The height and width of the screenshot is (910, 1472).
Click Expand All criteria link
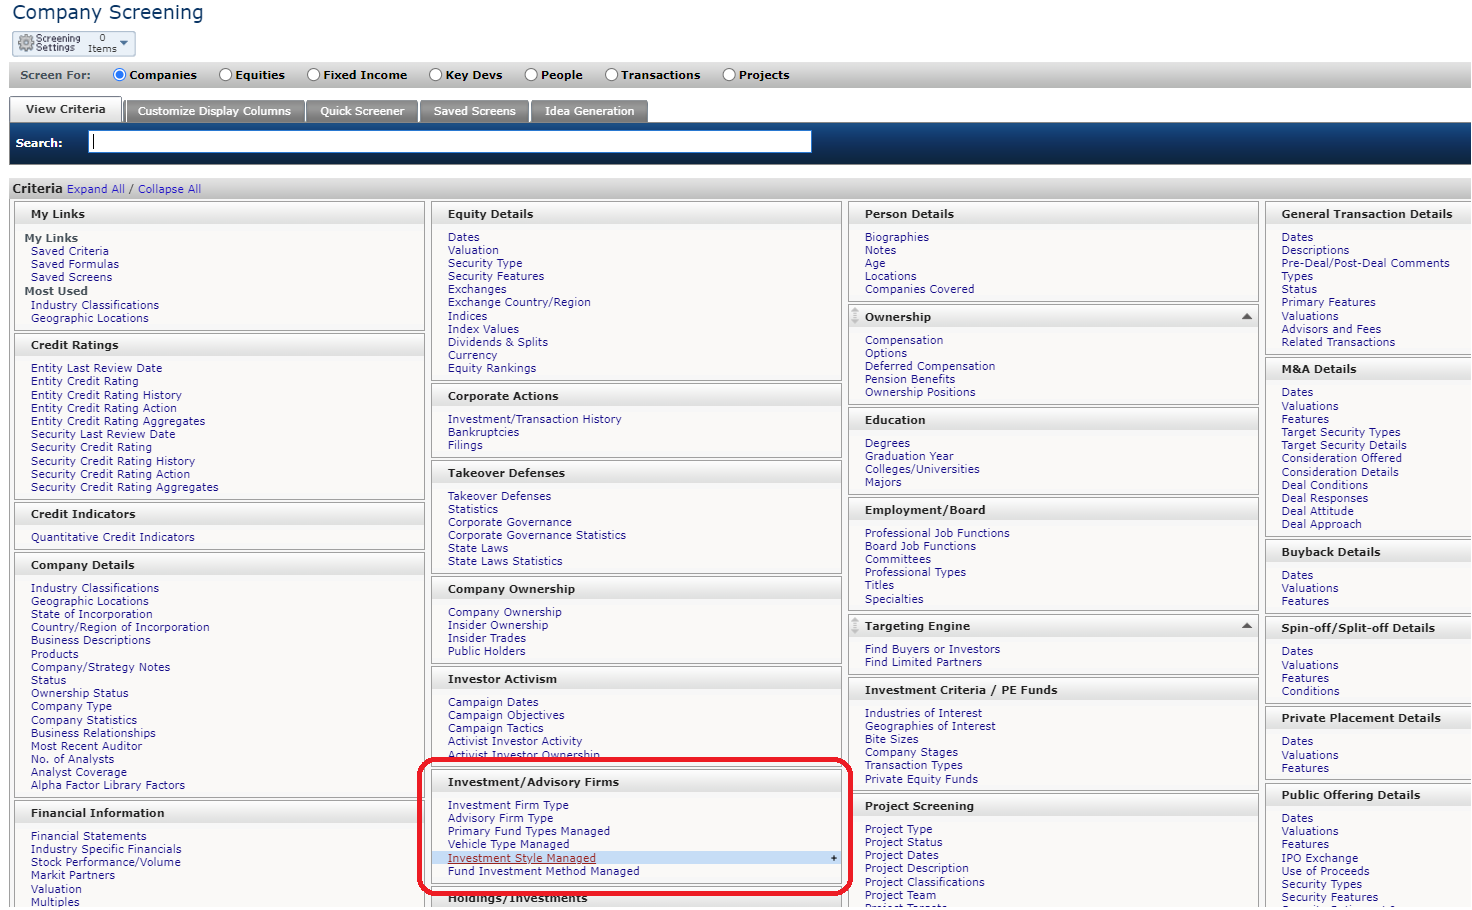95,189
